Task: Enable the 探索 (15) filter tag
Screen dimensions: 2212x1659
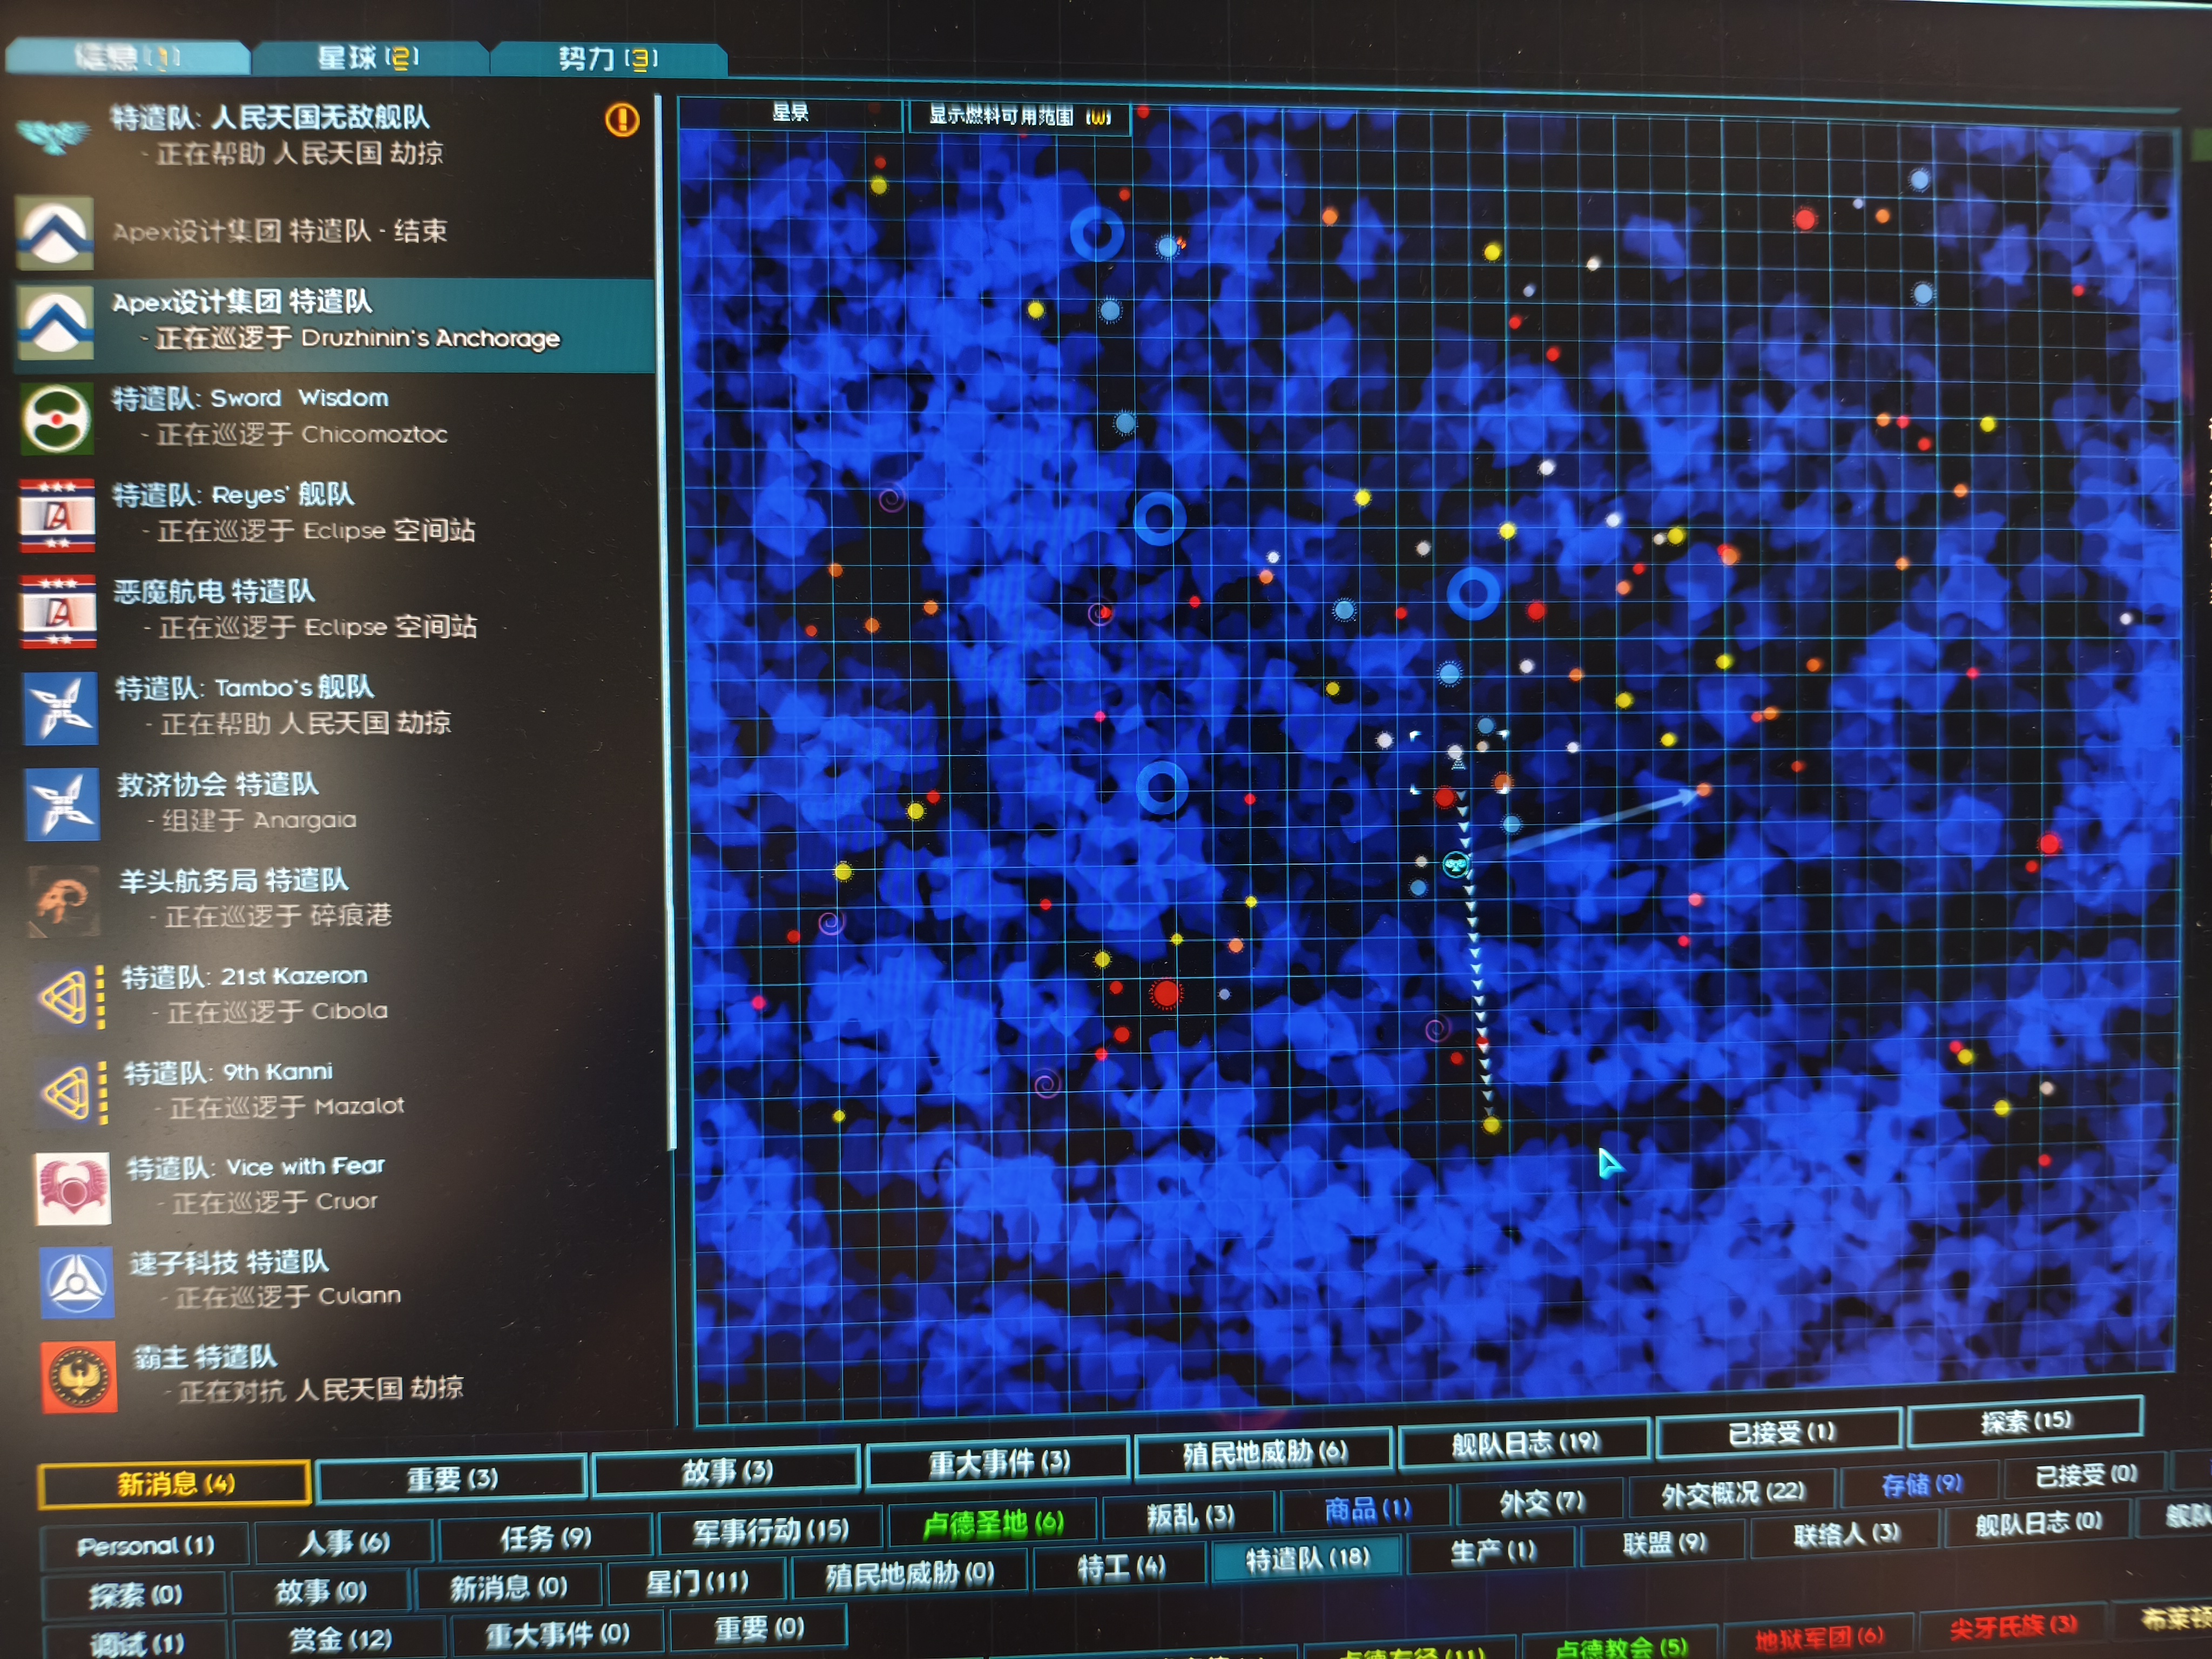Action: [2025, 1421]
